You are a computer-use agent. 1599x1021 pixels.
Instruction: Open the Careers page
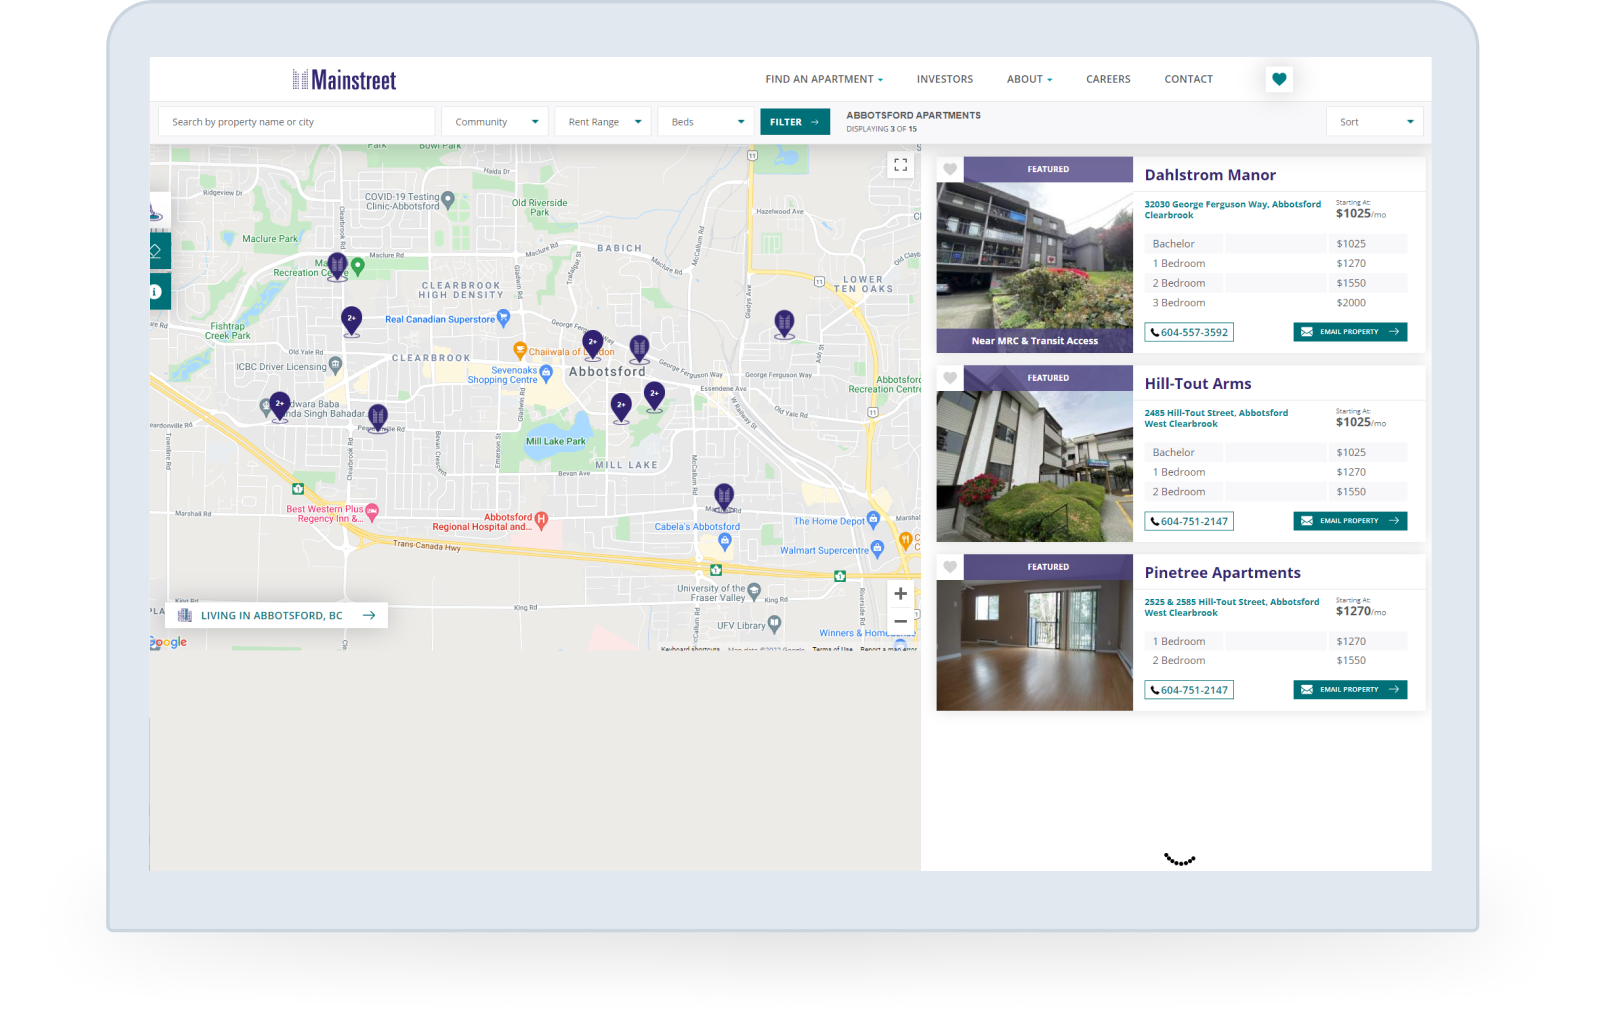pyautogui.click(x=1108, y=79)
